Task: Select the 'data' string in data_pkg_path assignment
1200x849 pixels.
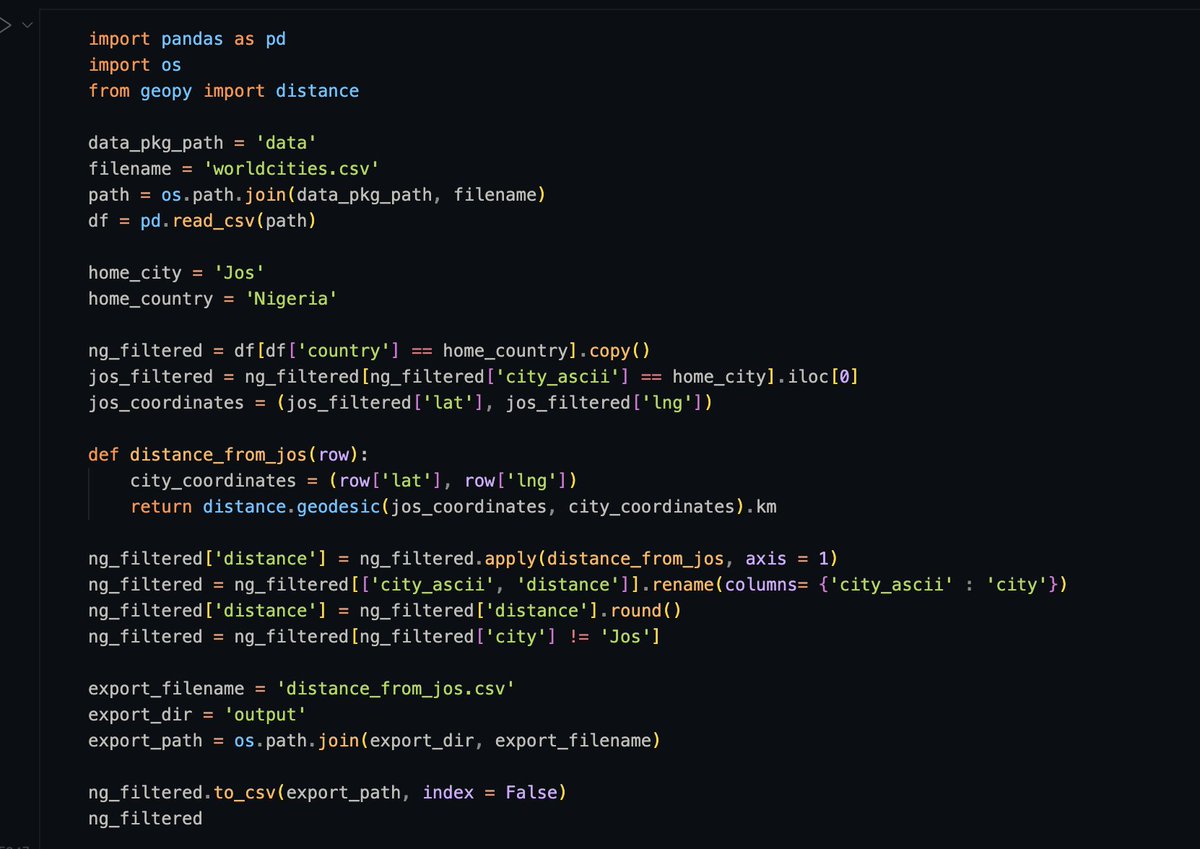Action: [286, 143]
